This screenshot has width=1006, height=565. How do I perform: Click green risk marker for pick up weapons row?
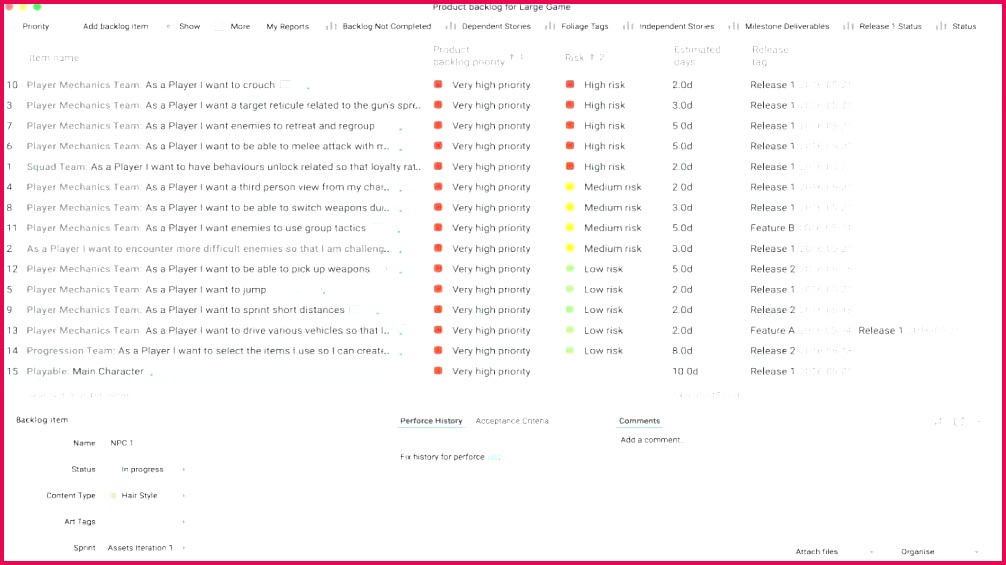[570, 269]
